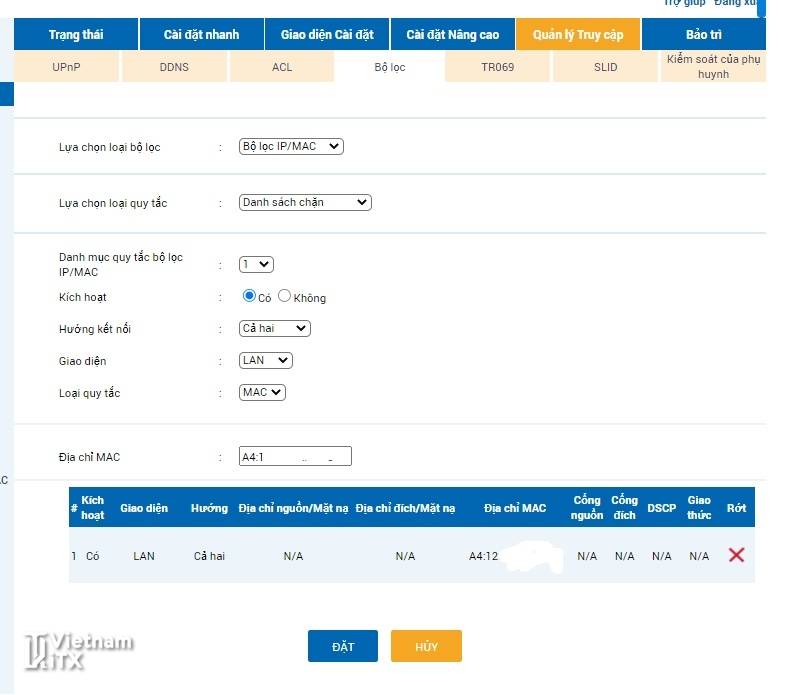Open "Kiểm soát của phụ huynh" sub-tab
The image size is (789, 695).
click(712, 67)
